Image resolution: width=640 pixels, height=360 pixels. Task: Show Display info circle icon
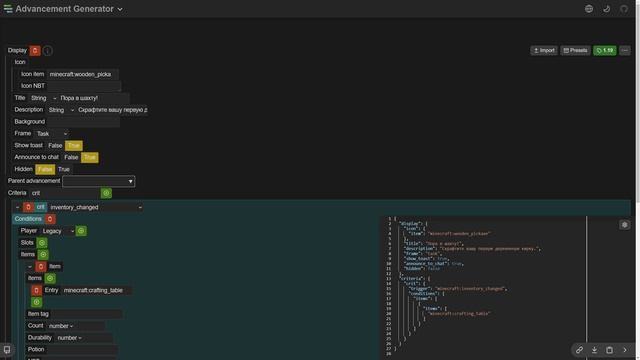tap(47, 51)
